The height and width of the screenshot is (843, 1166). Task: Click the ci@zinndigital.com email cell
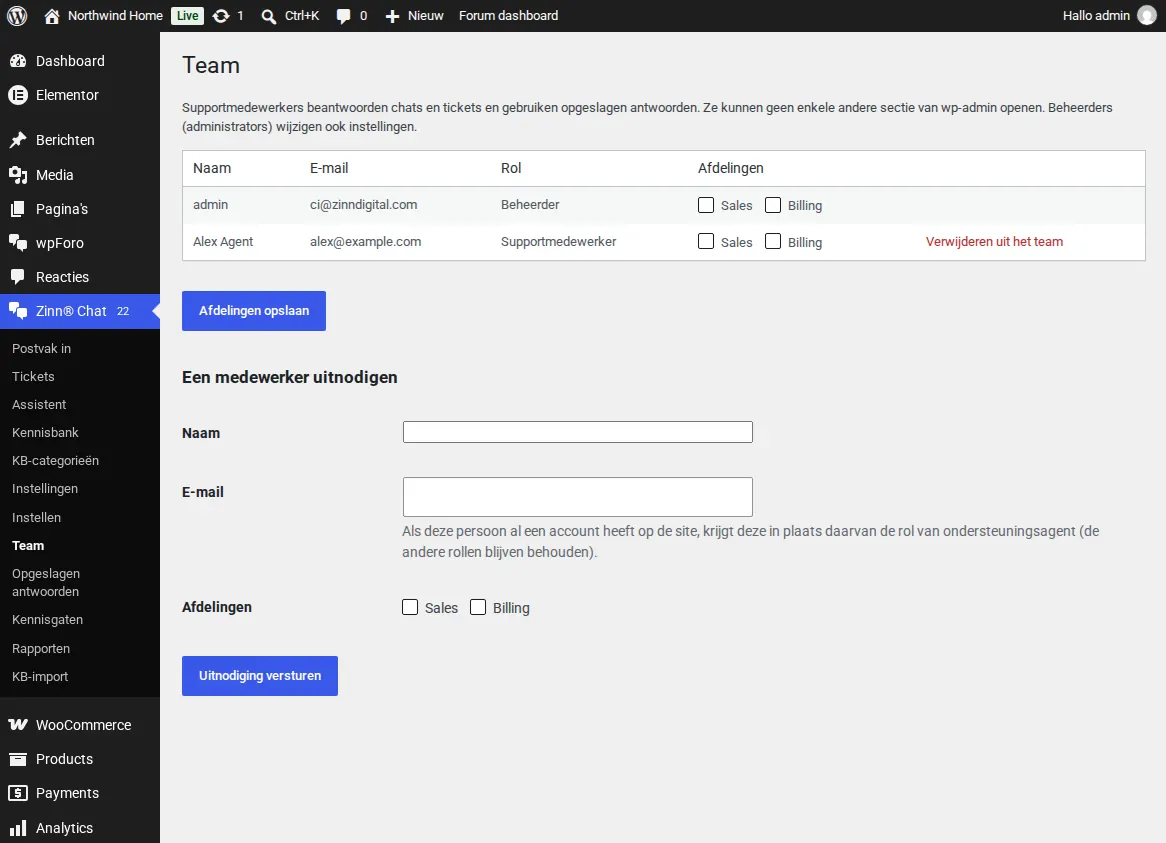(x=364, y=204)
